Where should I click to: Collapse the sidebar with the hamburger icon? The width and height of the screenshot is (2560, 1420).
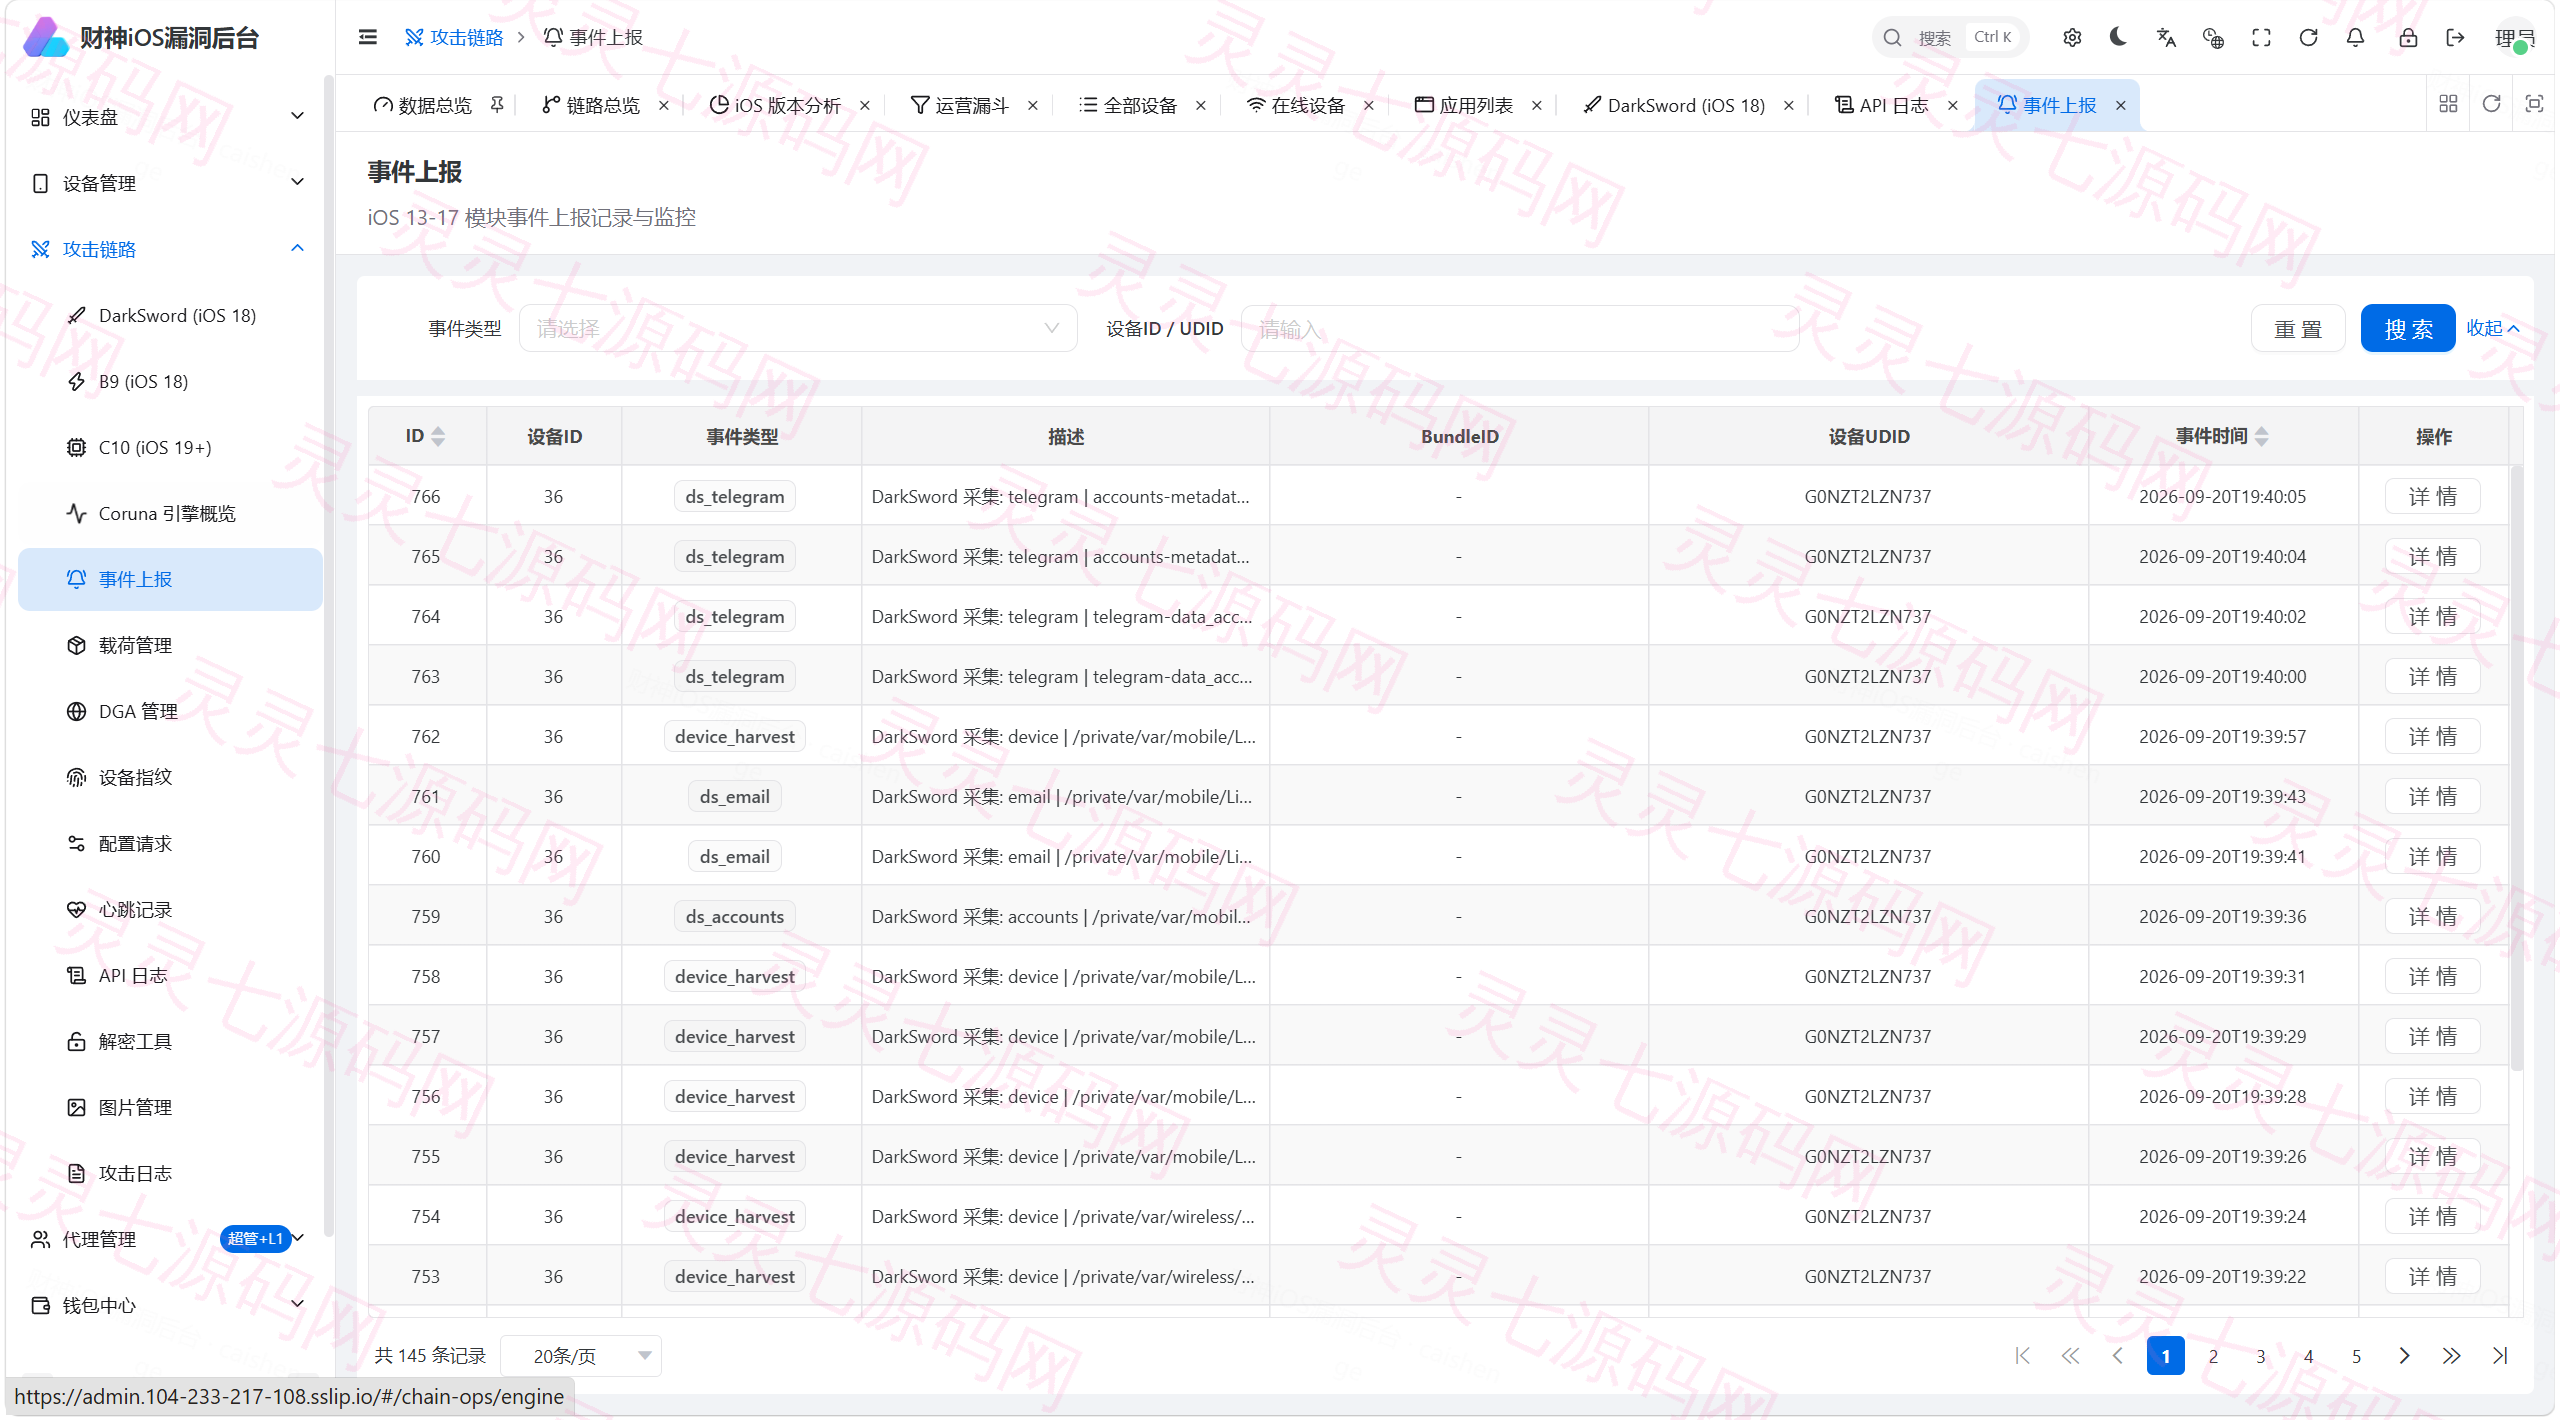tap(368, 38)
